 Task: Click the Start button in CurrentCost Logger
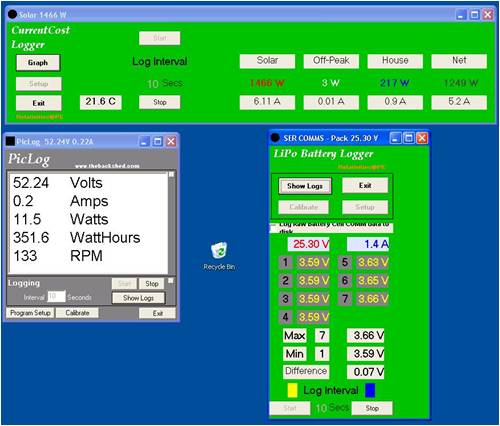pos(160,38)
